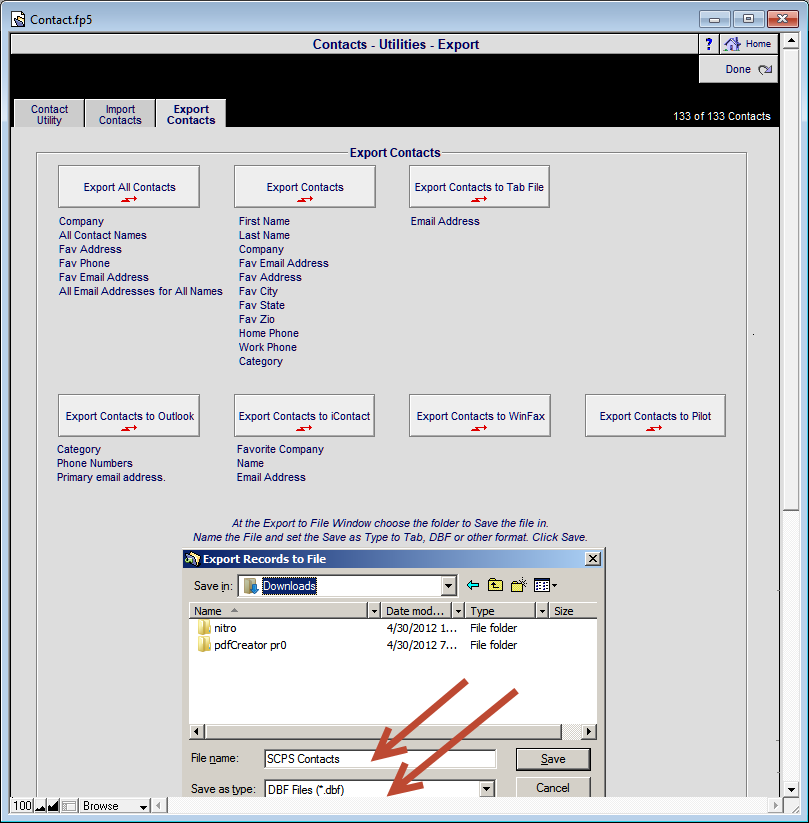Click the Size column header
The width and height of the screenshot is (809, 823).
(x=573, y=611)
